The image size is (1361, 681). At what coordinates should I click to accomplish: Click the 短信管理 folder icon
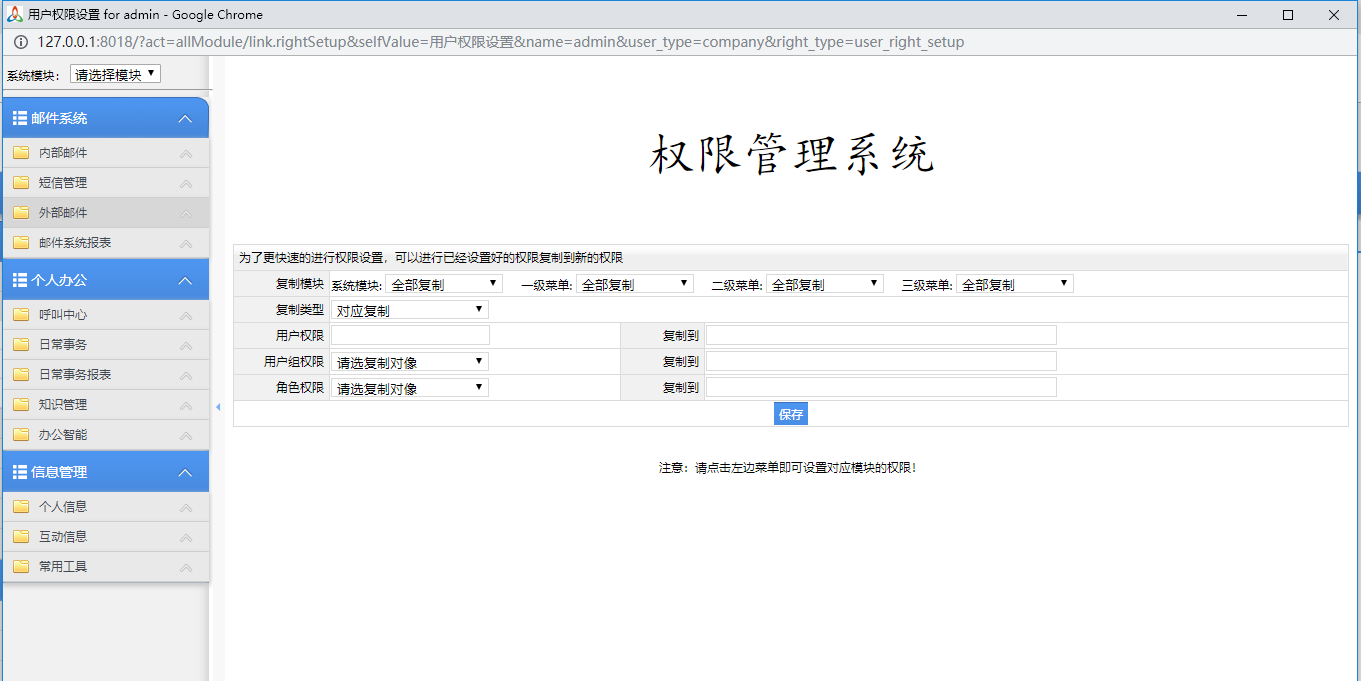coord(22,182)
